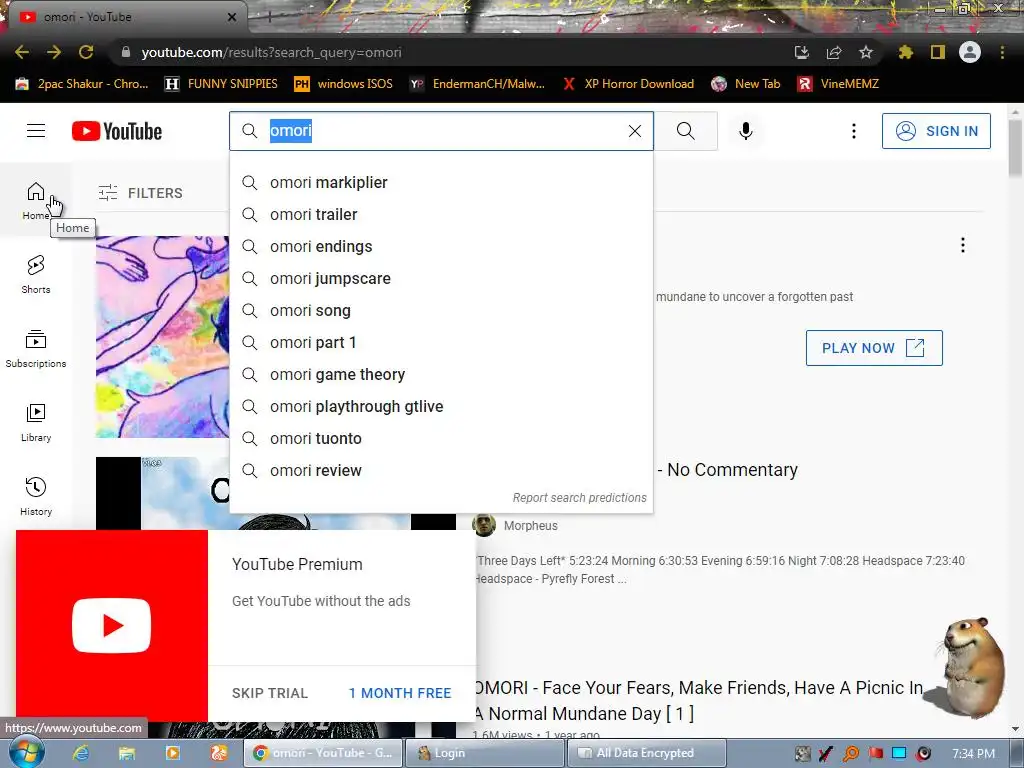Open "VineMEMZ" bookmark
Screen dimensions: 1024x768
coord(838,84)
